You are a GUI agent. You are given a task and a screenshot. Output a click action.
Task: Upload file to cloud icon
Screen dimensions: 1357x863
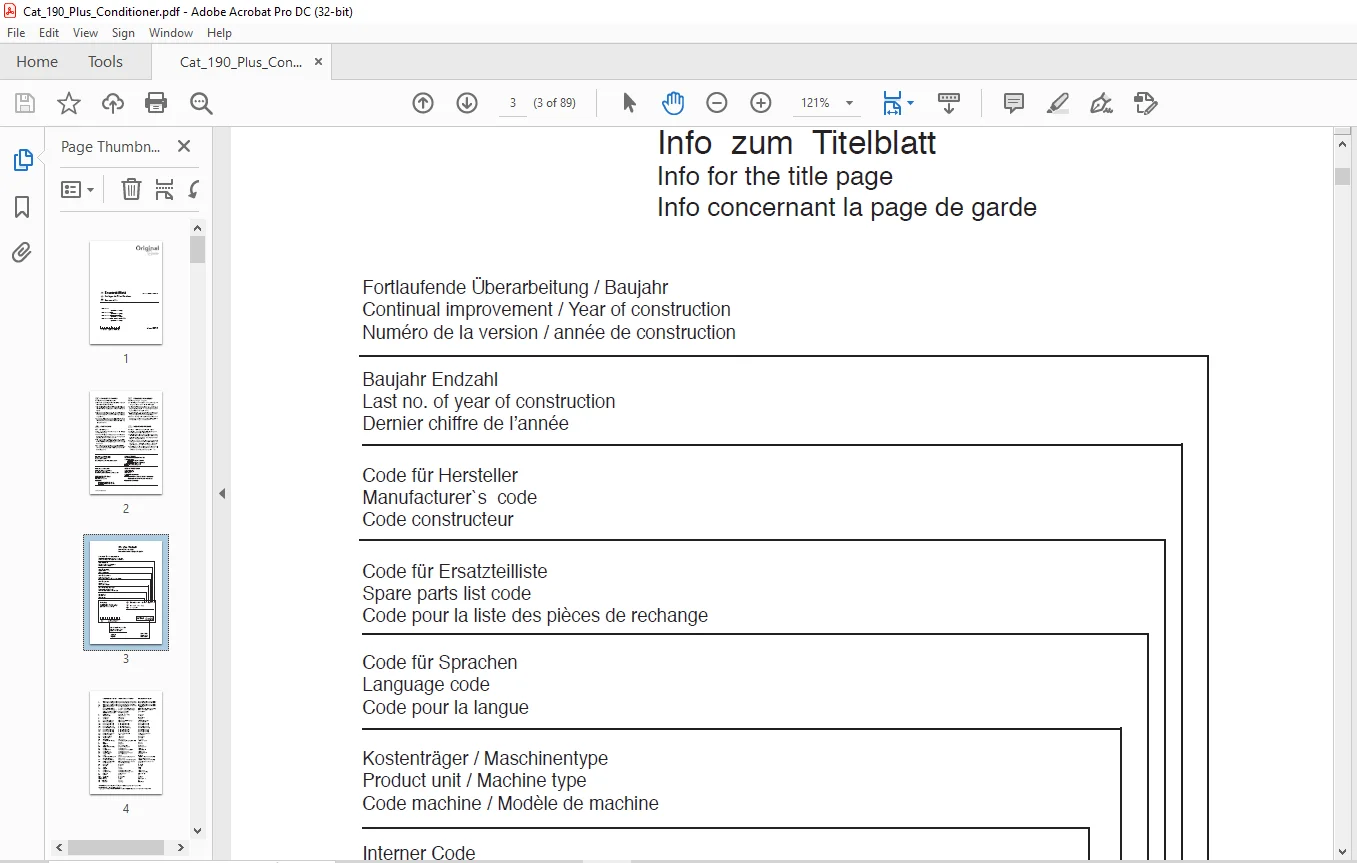click(113, 103)
